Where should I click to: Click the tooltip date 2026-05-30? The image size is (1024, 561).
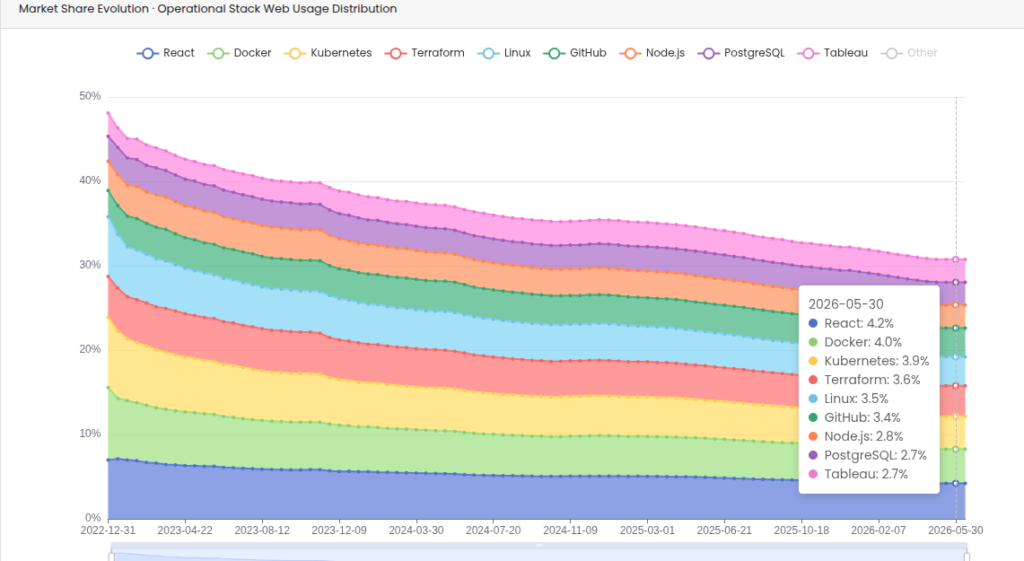846,304
